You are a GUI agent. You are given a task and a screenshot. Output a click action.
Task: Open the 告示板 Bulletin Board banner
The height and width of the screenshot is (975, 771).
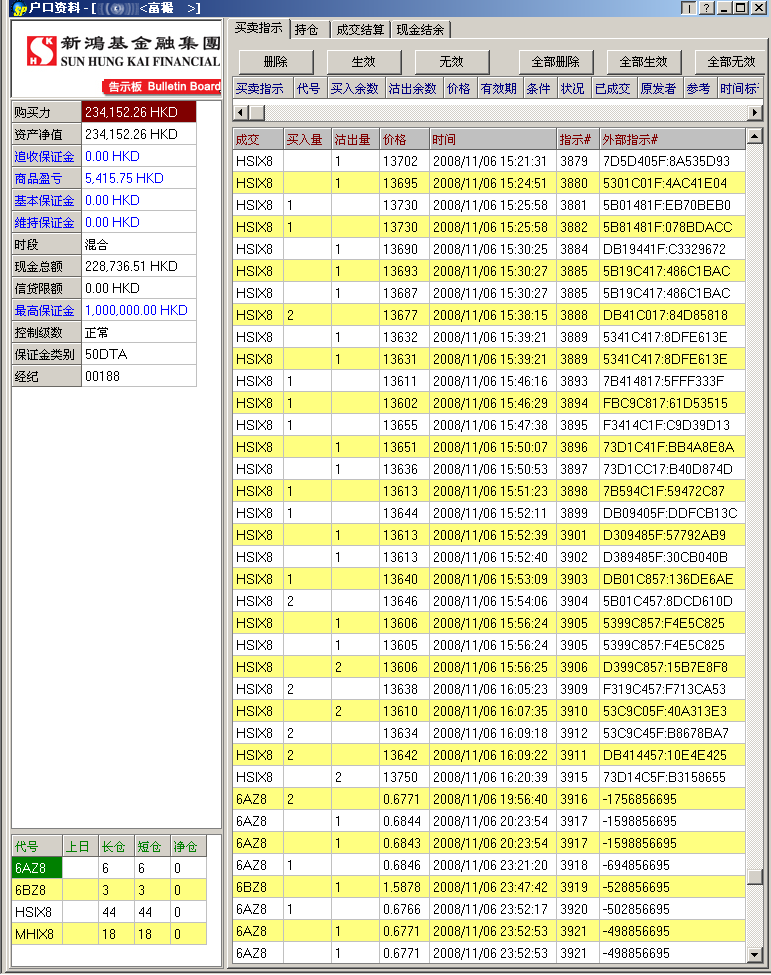[x=162, y=86]
